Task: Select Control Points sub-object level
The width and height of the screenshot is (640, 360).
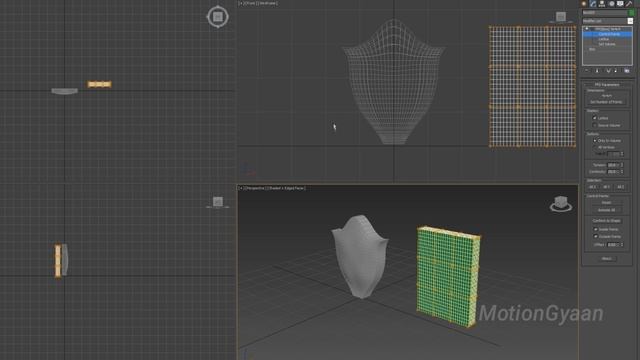Action: [608, 34]
